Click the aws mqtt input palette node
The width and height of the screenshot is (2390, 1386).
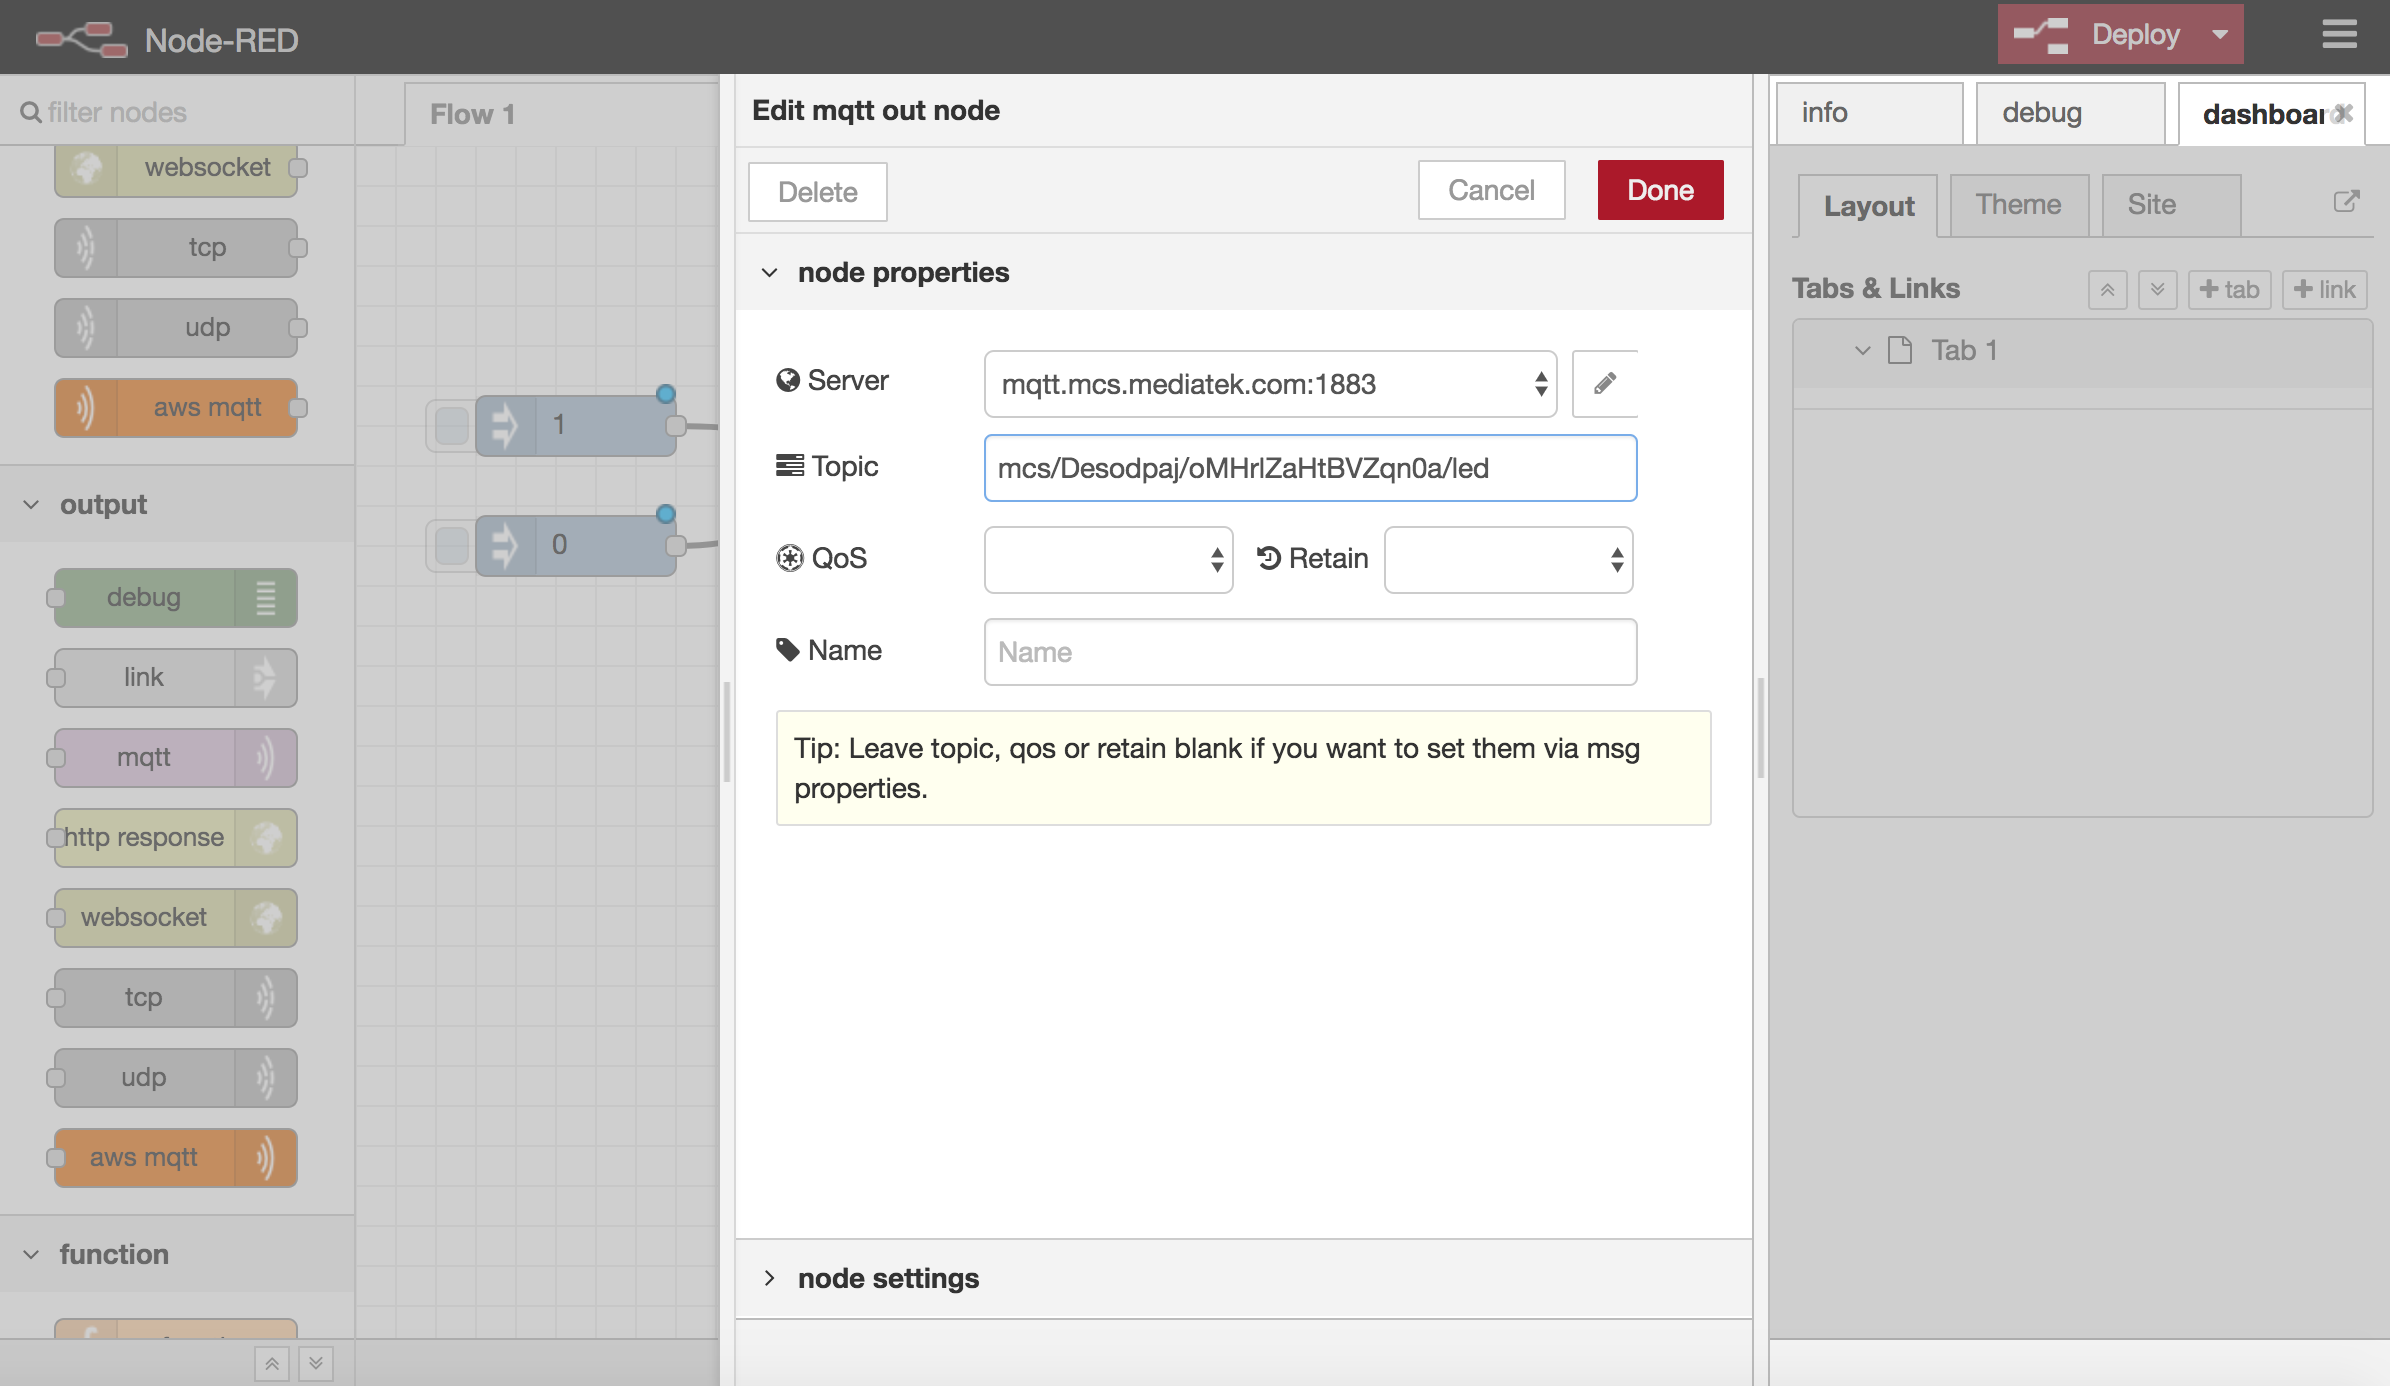pyautogui.click(x=176, y=408)
